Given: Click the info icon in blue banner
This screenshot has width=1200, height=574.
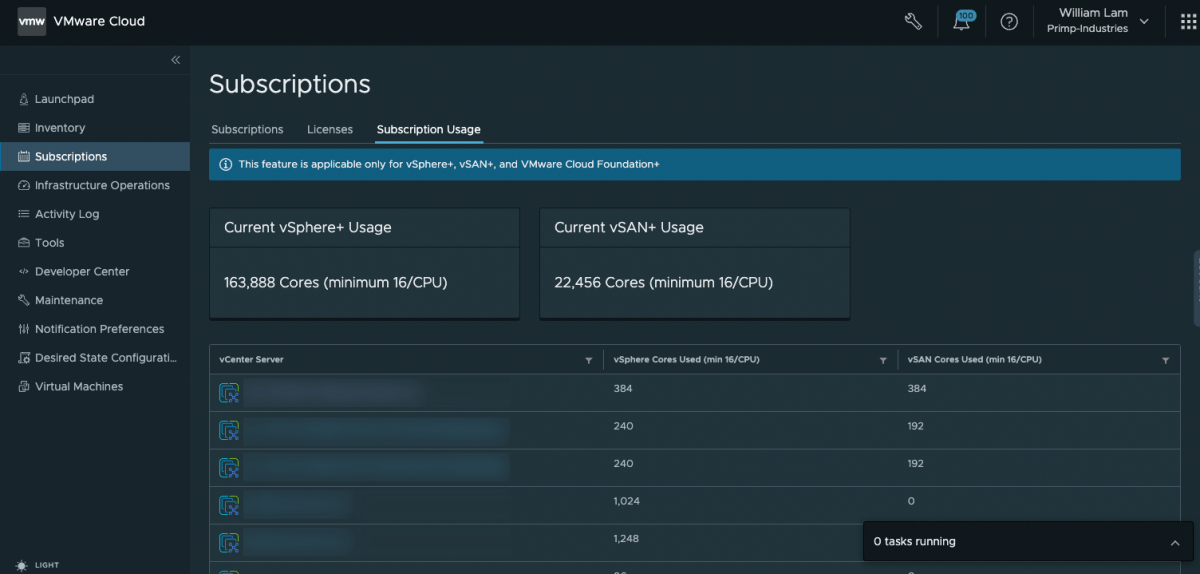Looking at the screenshot, I should click(x=225, y=164).
